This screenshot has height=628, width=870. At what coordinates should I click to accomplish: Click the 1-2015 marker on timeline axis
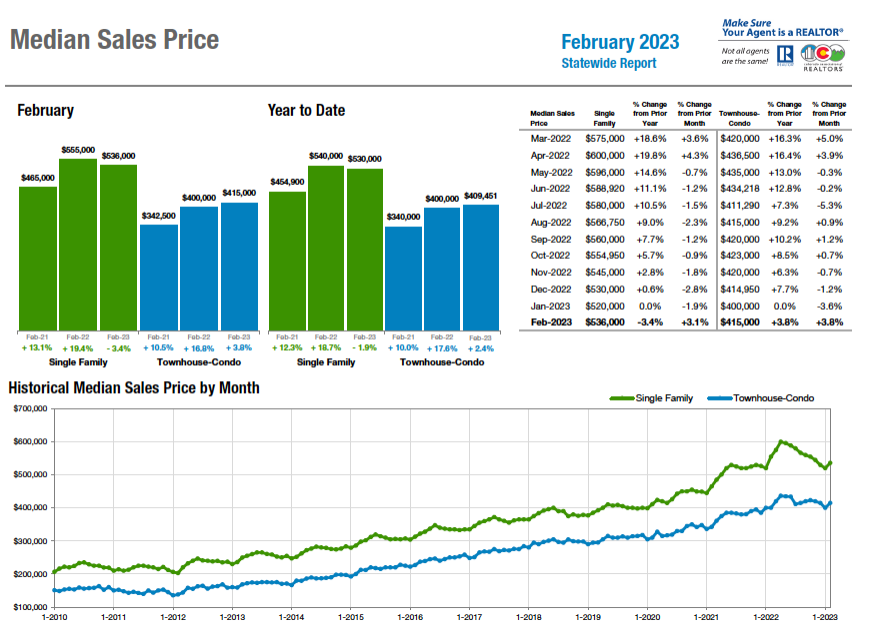pos(350,617)
